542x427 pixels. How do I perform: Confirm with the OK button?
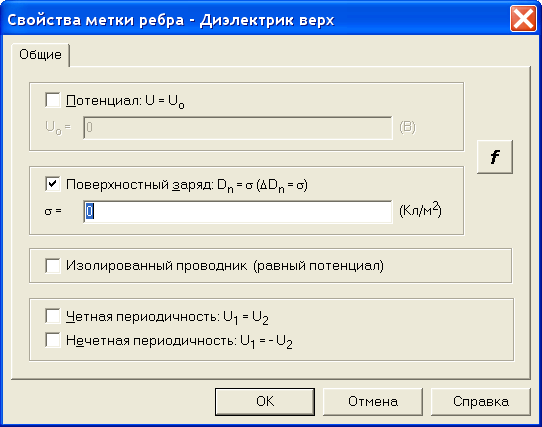(x=265, y=401)
